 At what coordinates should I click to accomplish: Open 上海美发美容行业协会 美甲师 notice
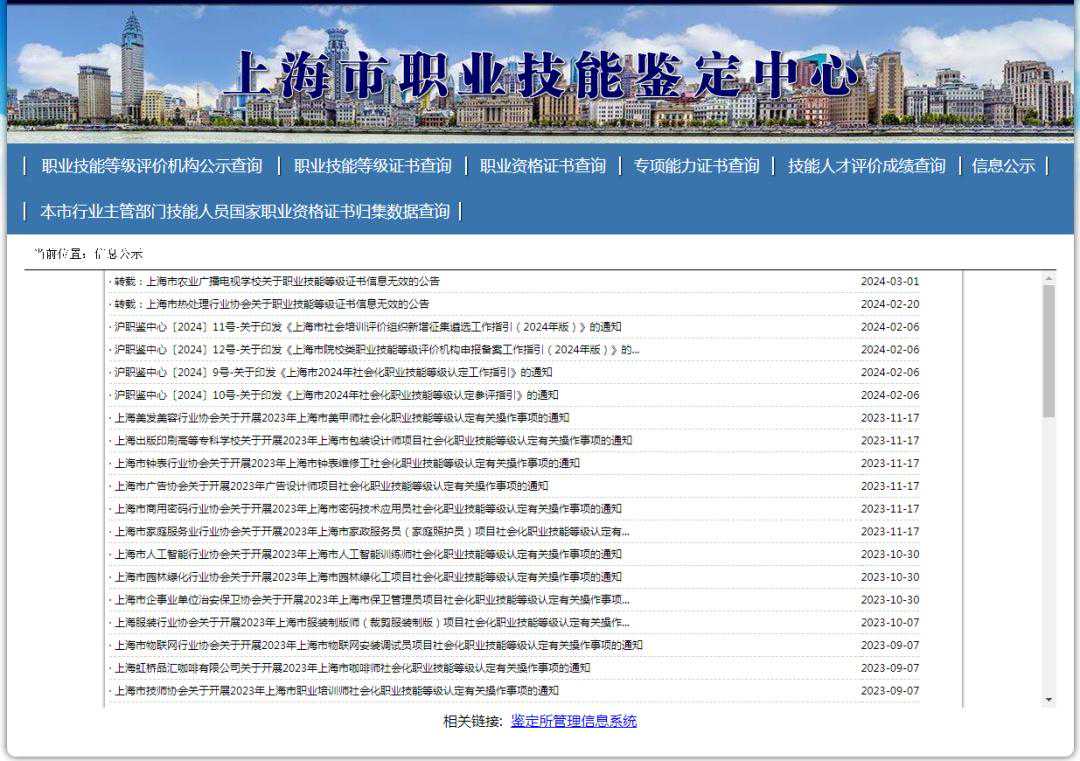click(x=342, y=418)
